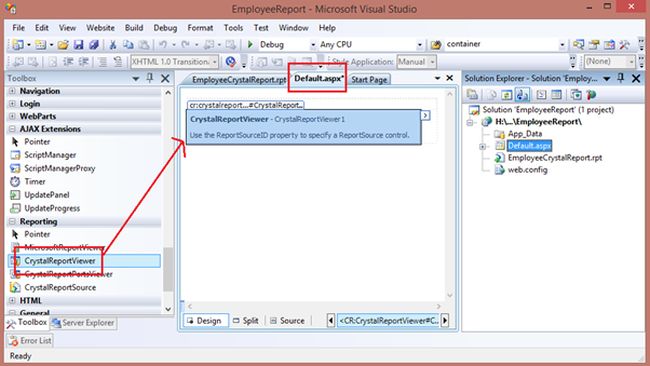Open the Website menu
This screenshot has height=366, width=650.
pyautogui.click(x=100, y=28)
